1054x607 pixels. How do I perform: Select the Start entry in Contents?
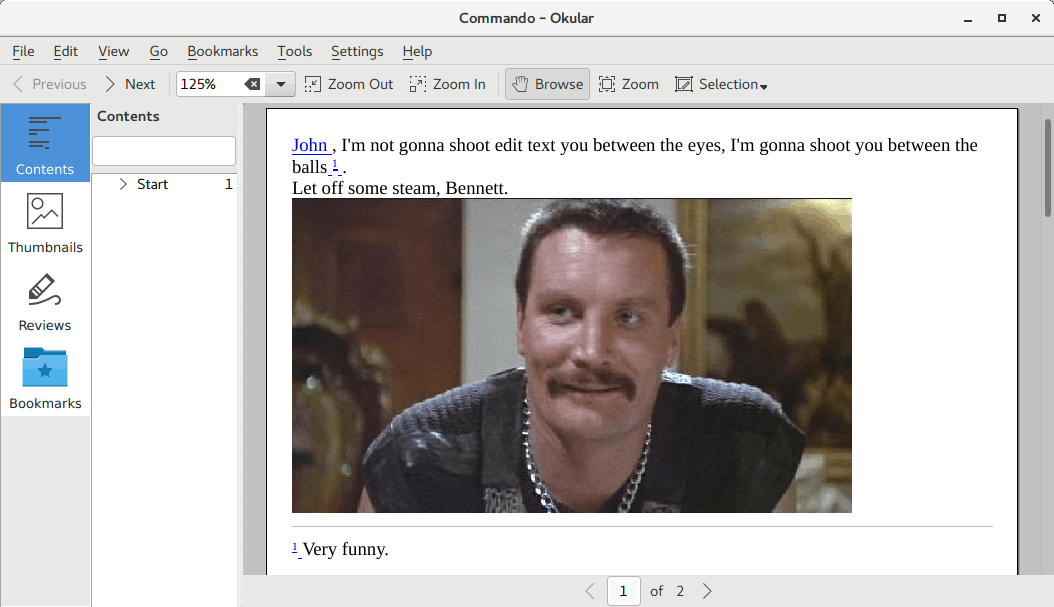coord(153,184)
